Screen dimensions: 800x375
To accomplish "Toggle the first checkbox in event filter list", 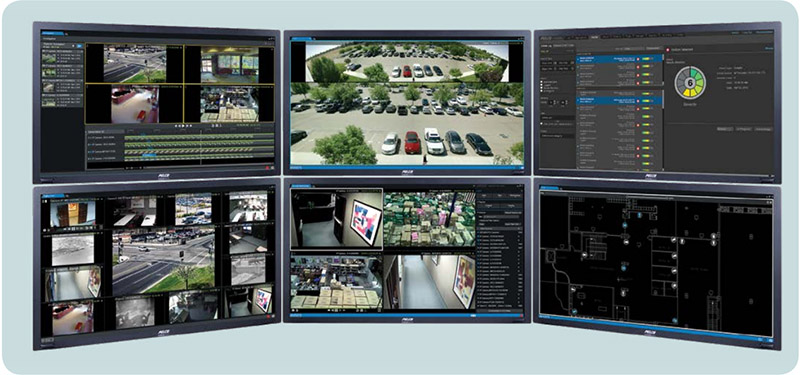I will pos(541,82).
